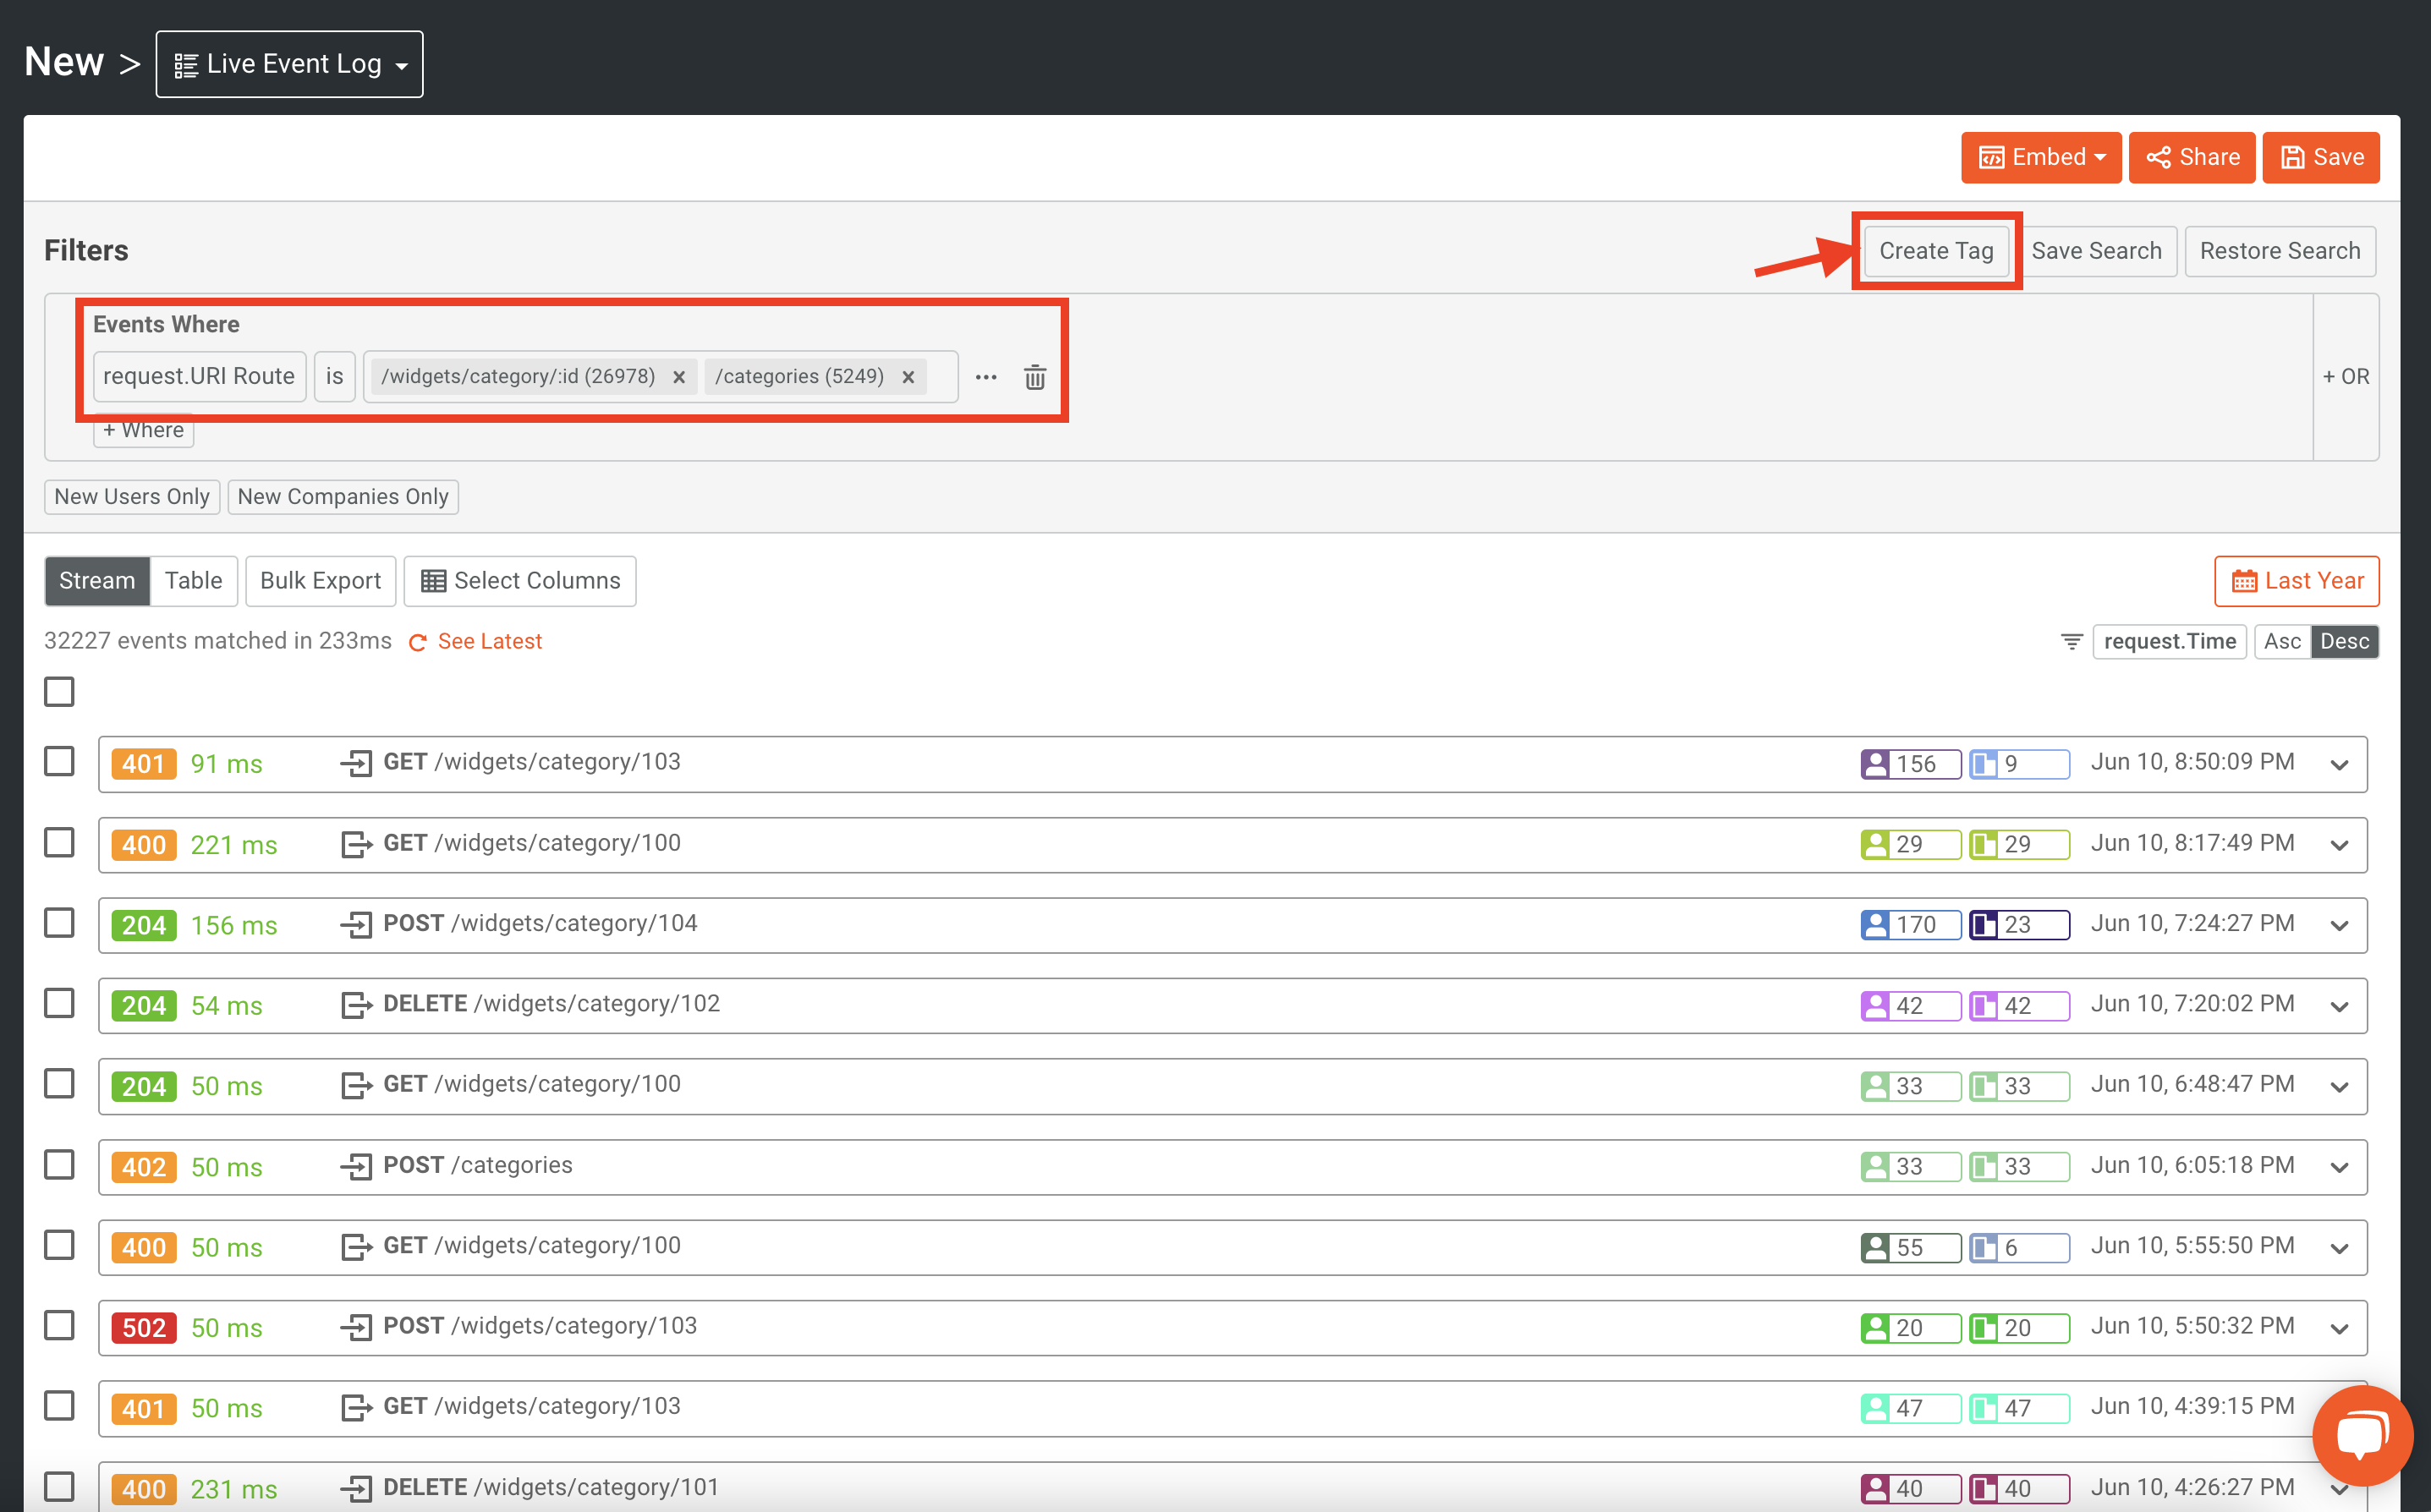
Task: Click the Create Tag button
Action: point(1935,251)
